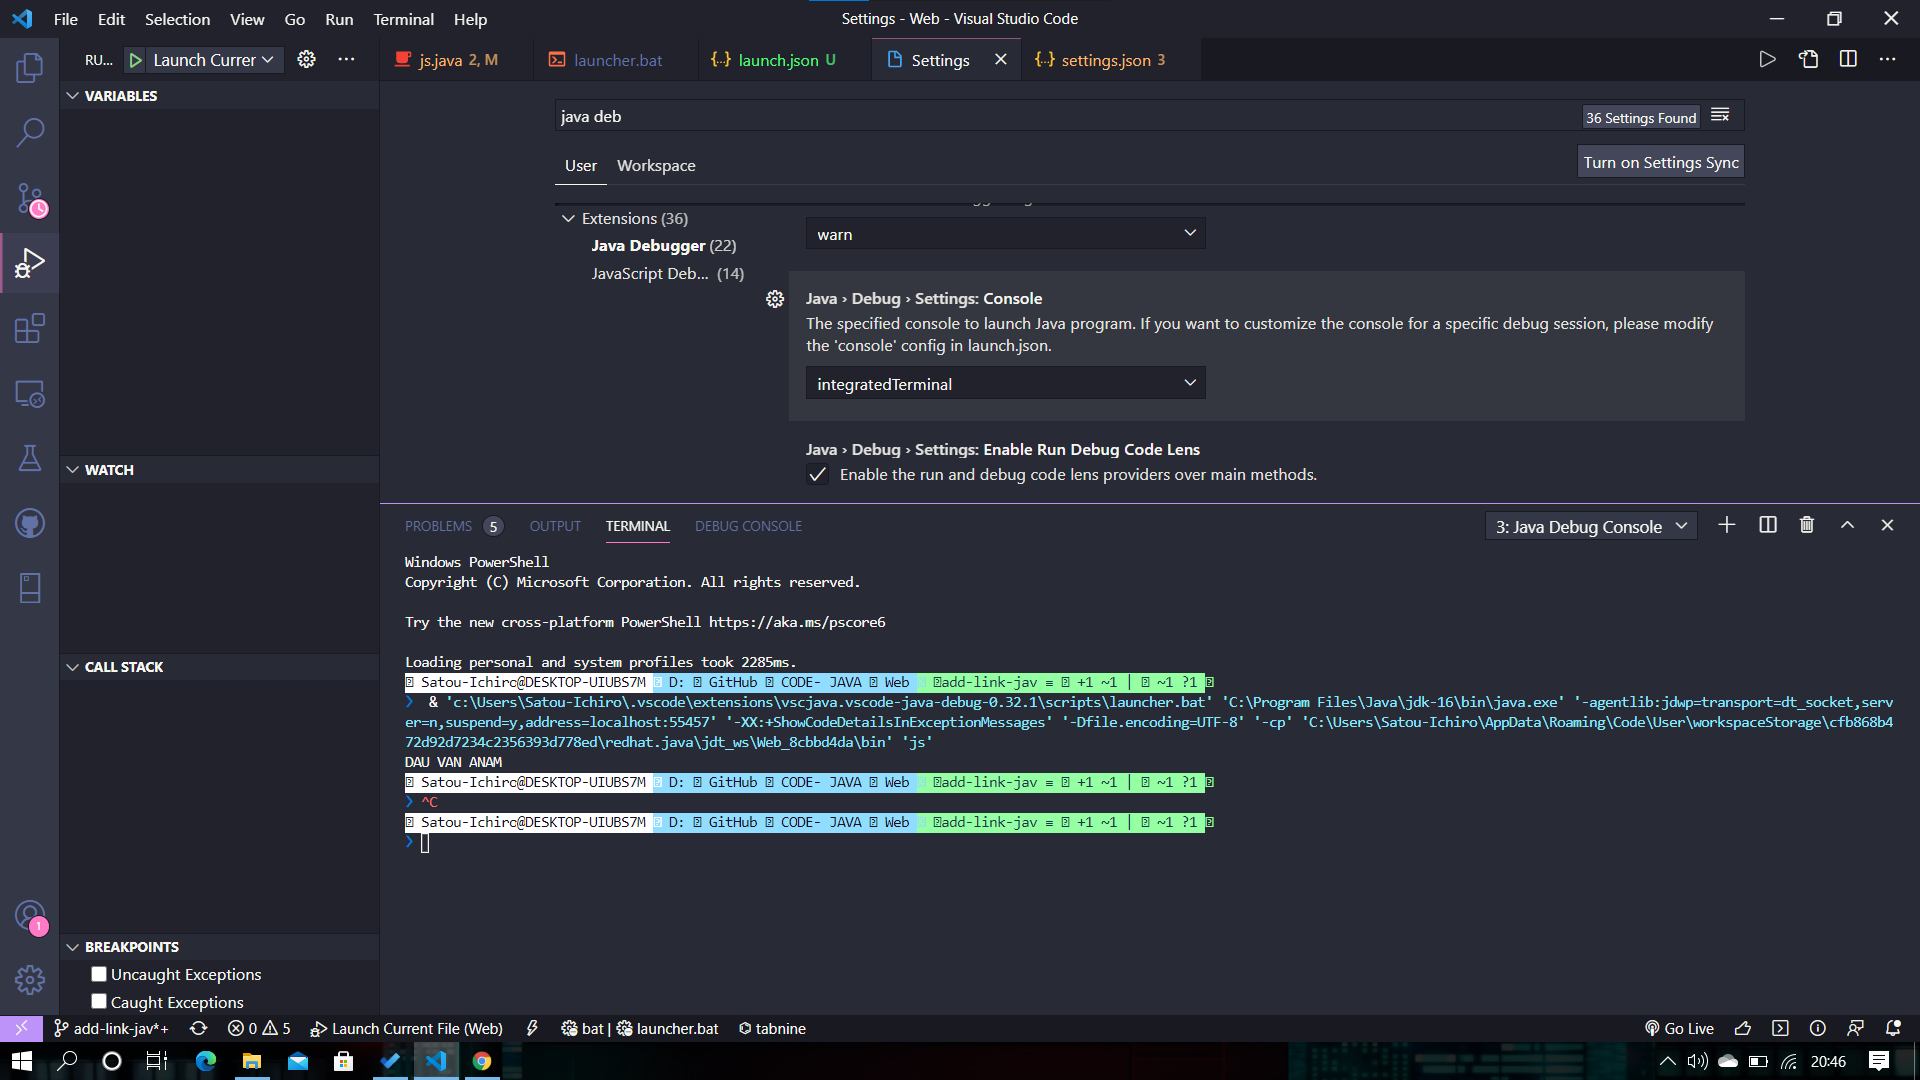Open the Java Debug Console terminal selector

pos(1590,527)
